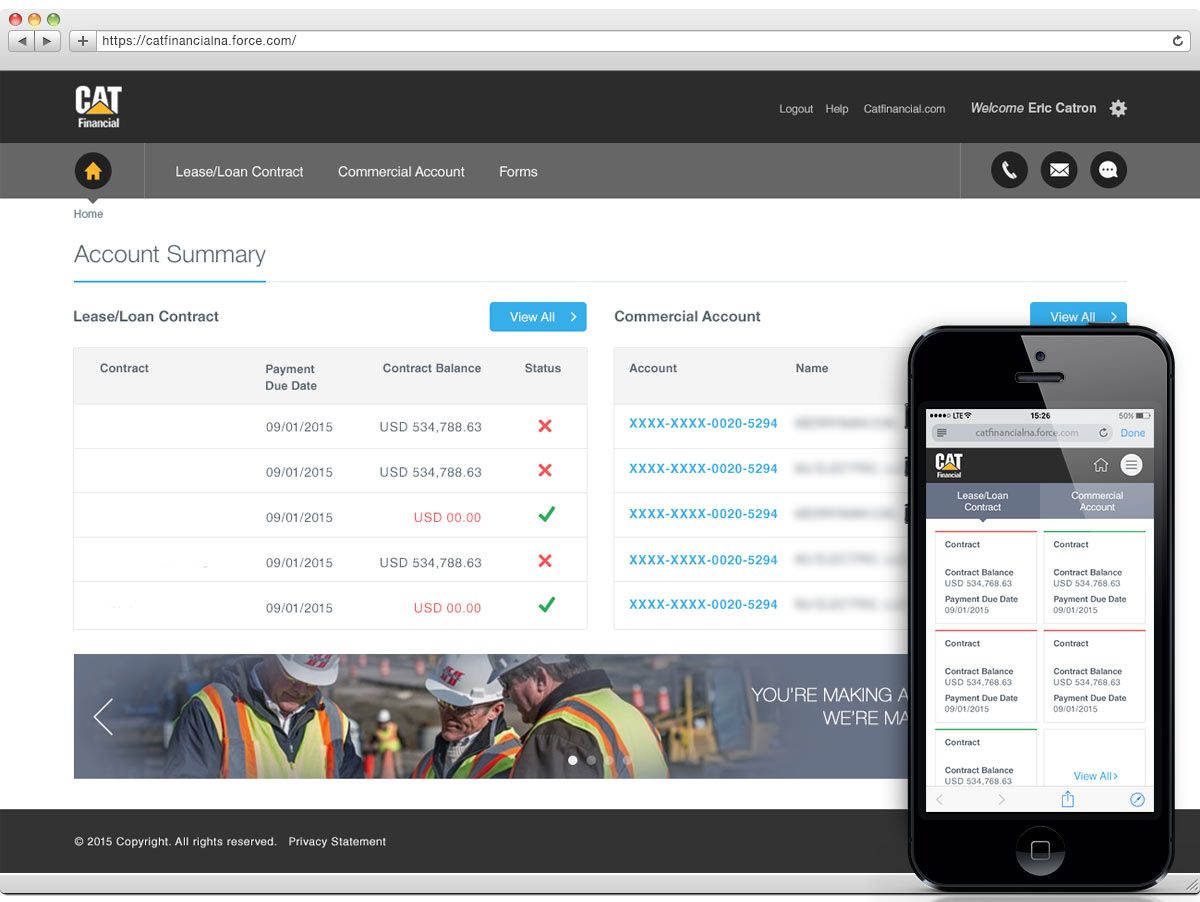Tap the home icon in mobile header
1200x902 pixels.
click(1100, 464)
